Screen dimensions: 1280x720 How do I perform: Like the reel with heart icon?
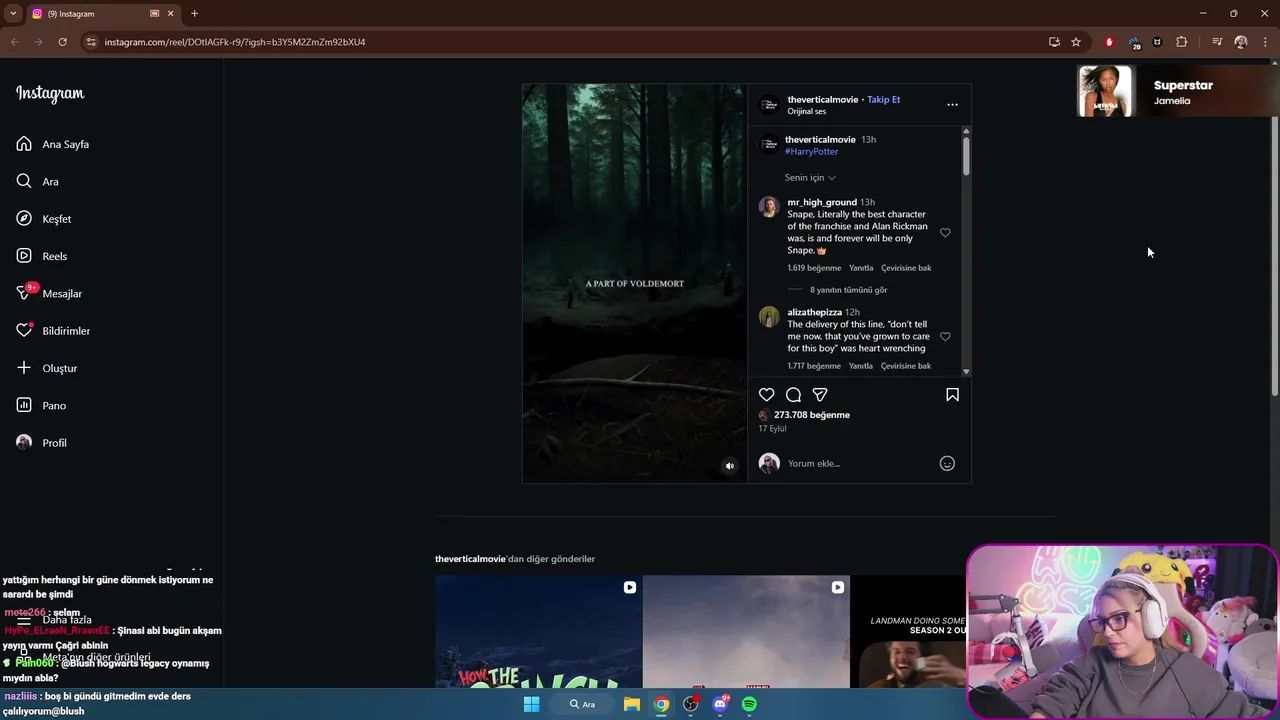[x=767, y=395]
